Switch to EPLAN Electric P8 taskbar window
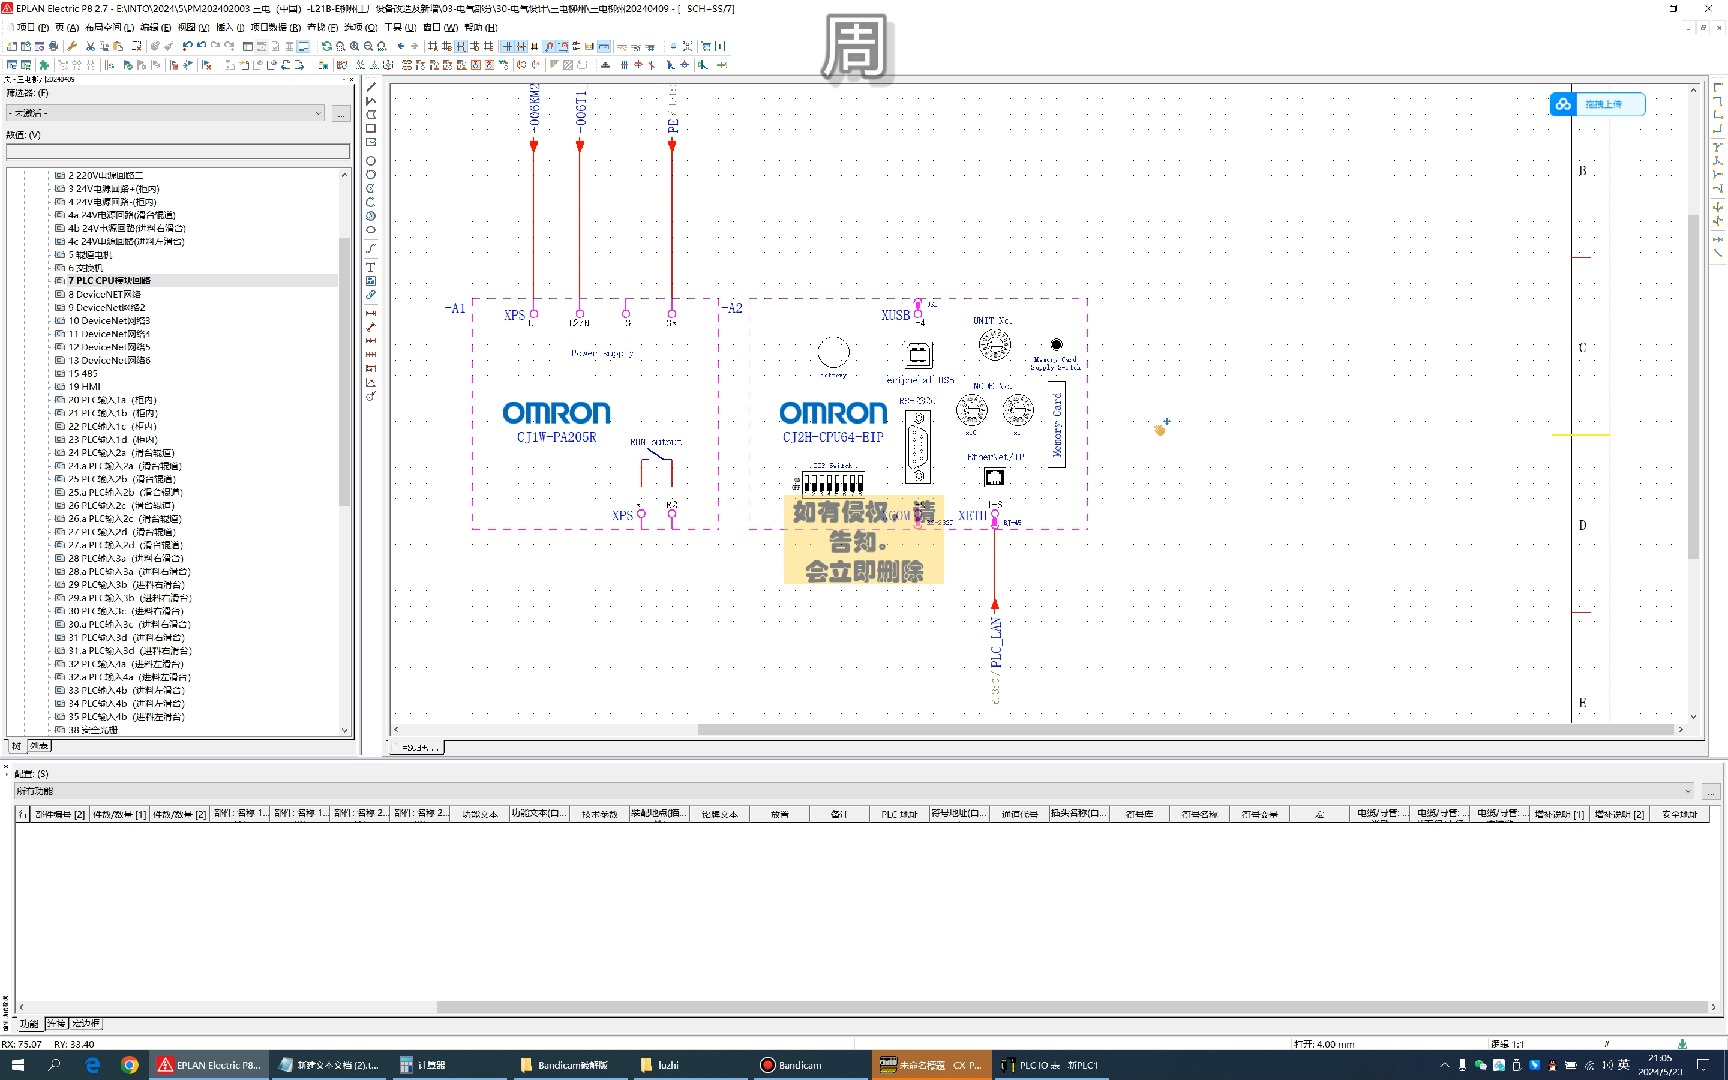 [209, 1065]
